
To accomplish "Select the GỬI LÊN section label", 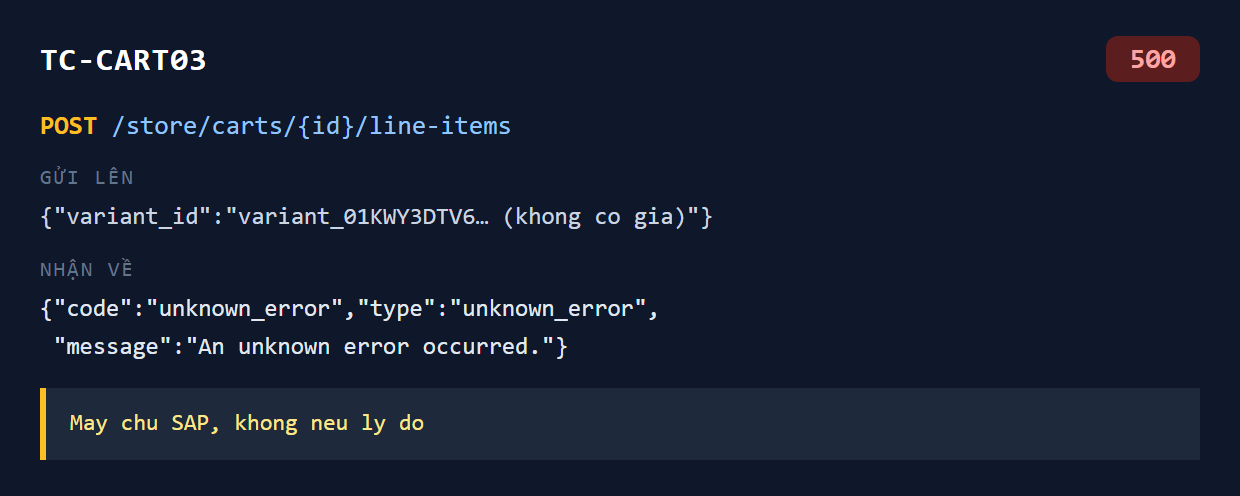I will point(87,178).
